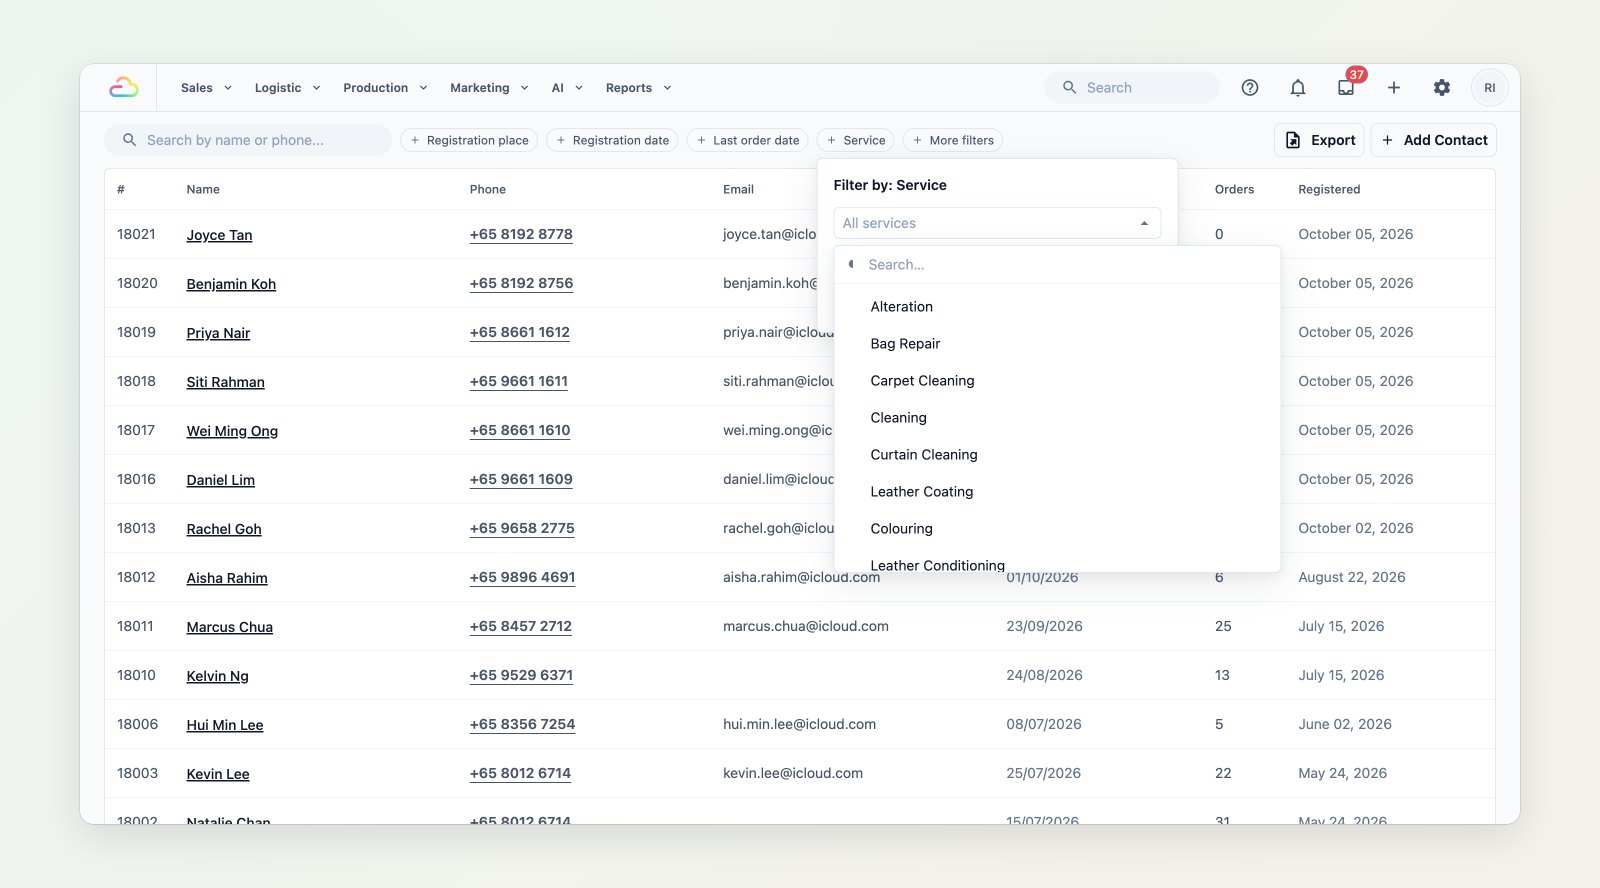Expand the Production menu

point(385,88)
